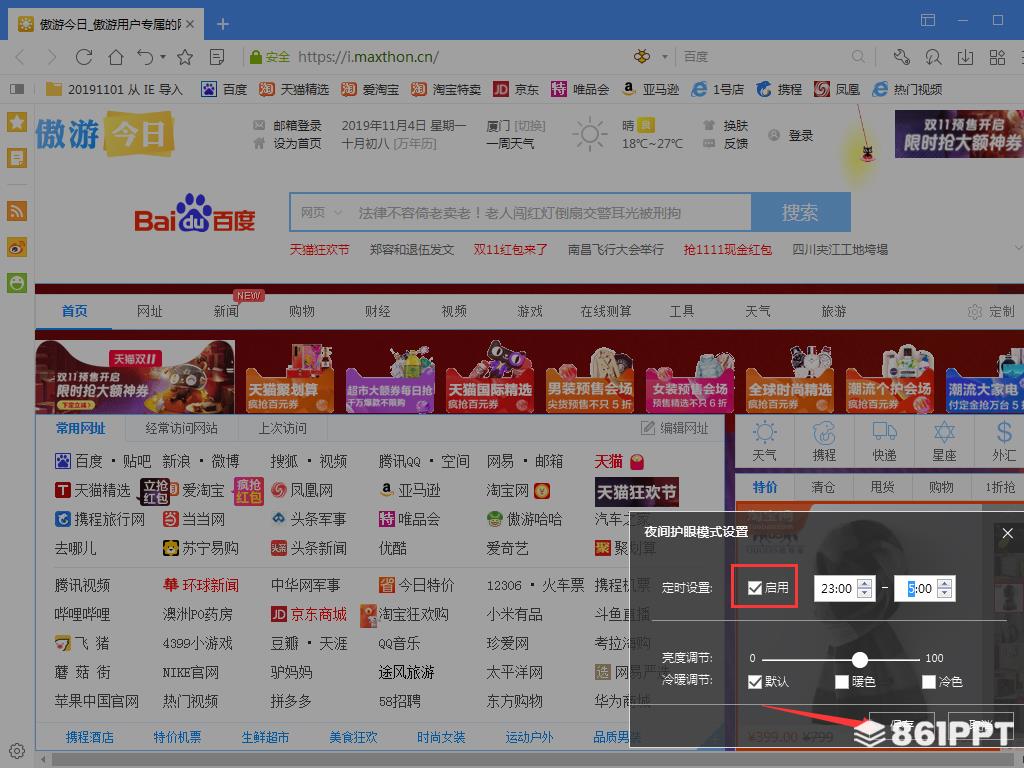Select the 清仓 deals tab

[x=823, y=487]
